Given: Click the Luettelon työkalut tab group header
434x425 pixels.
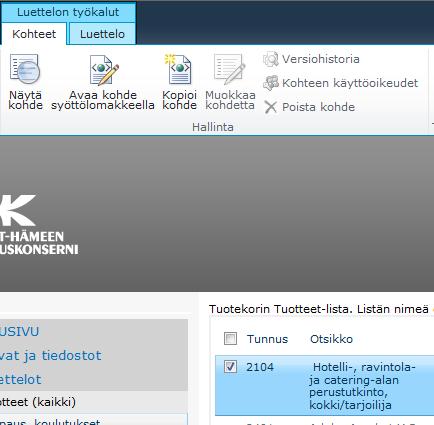Looking at the screenshot, I should pos(68,12).
